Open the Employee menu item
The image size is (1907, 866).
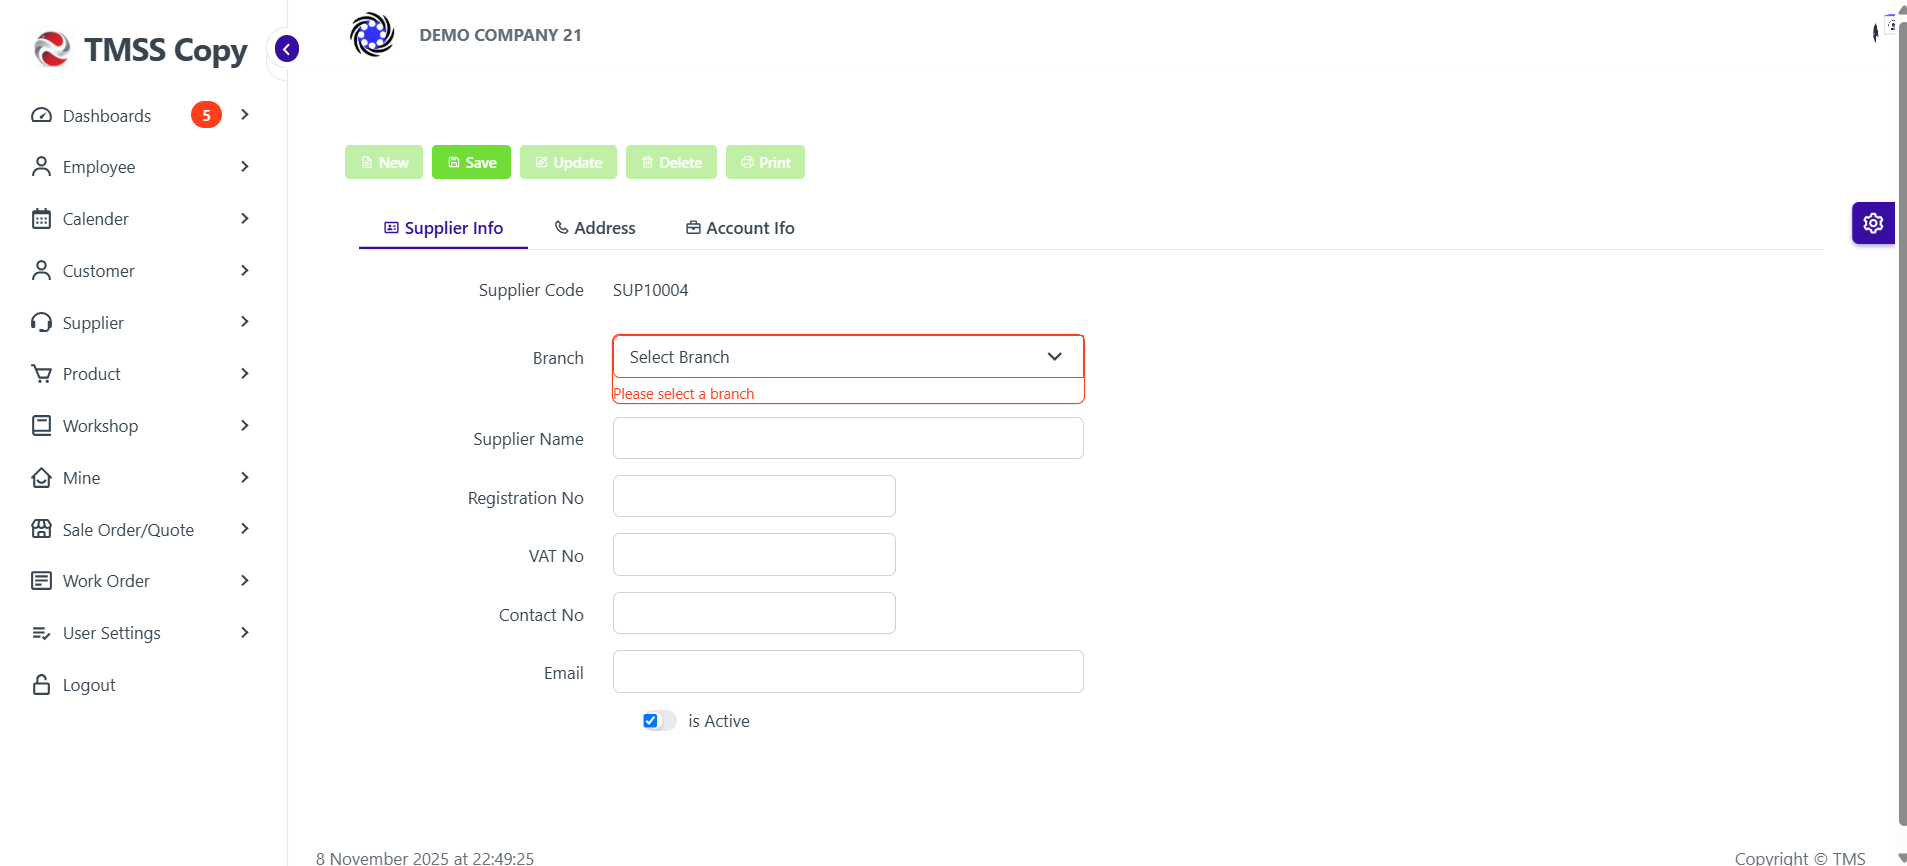(x=140, y=166)
